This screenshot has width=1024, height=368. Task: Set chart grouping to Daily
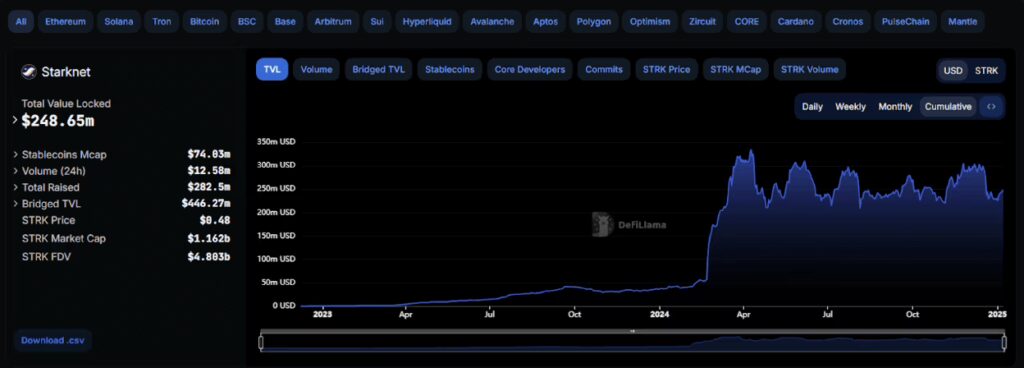(x=812, y=107)
